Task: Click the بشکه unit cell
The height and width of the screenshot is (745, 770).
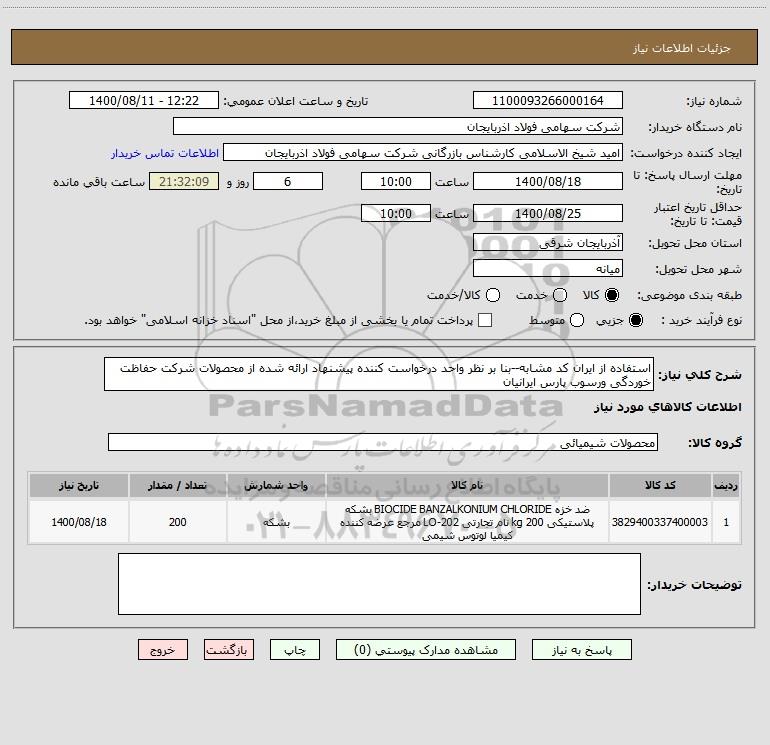Action: (x=276, y=522)
